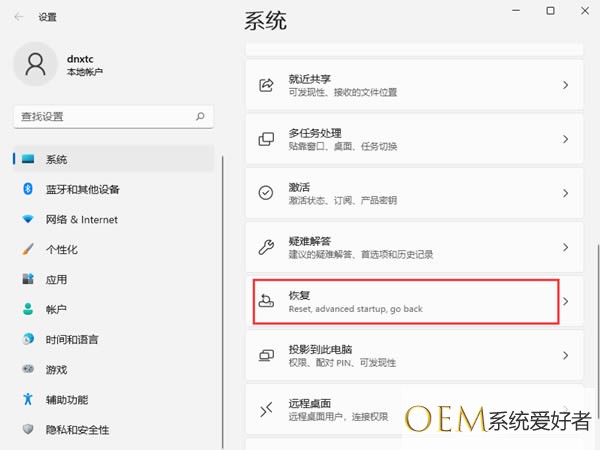Click the 激活 checkmark circle icon
The height and width of the screenshot is (450, 600).
tap(266, 193)
